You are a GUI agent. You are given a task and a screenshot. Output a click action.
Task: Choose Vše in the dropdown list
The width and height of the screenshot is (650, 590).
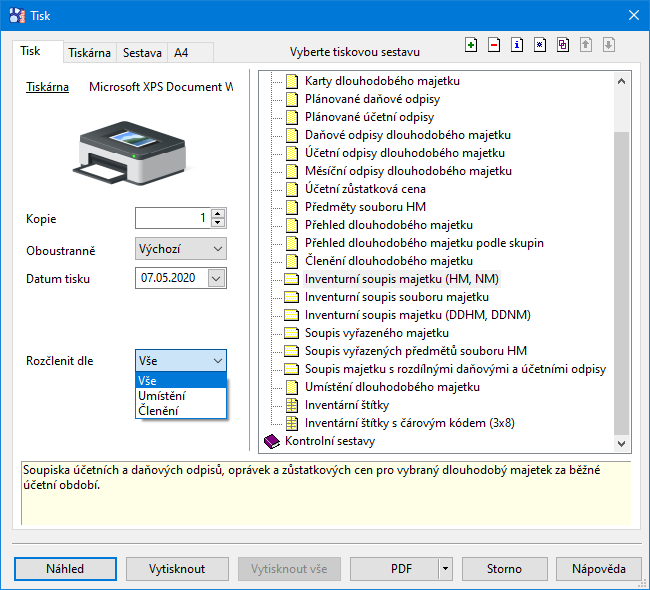pos(181,381)
